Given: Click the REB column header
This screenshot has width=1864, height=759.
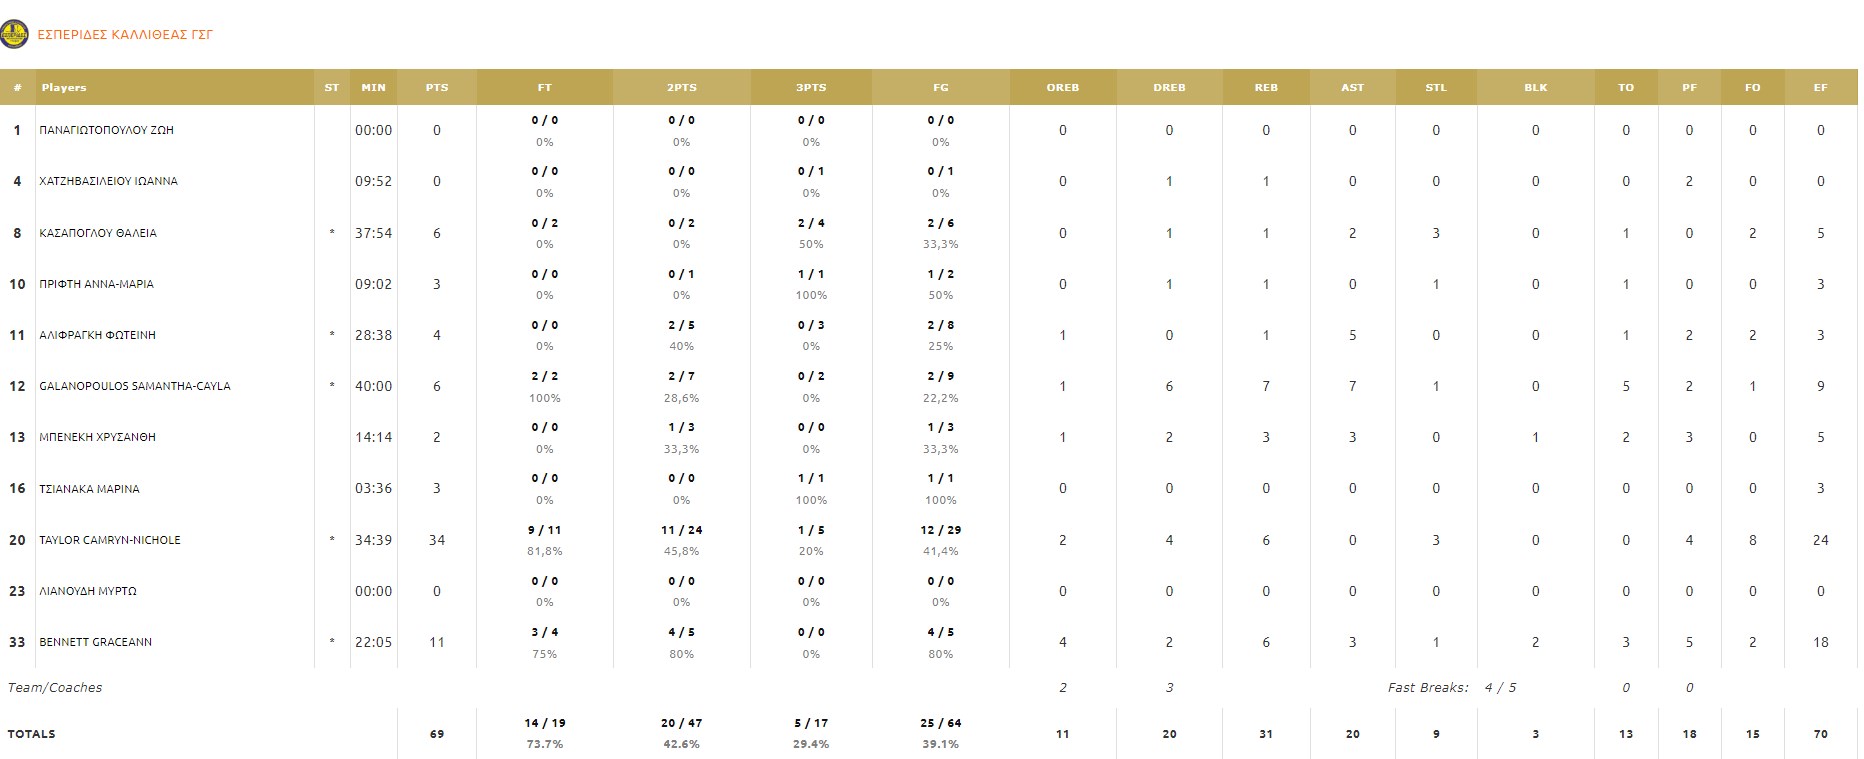Looking at the screenshot, I should 1266,88.
